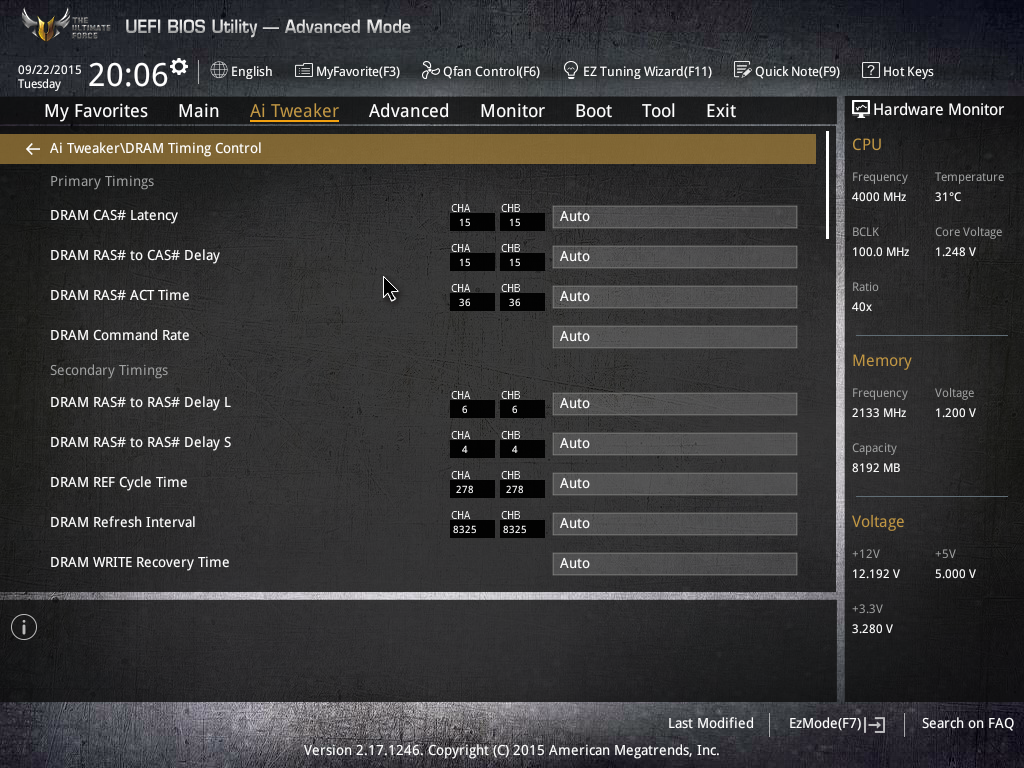
Task: Open DRAM Command Rate Auto dropdown
Action: tap(675, 336)
